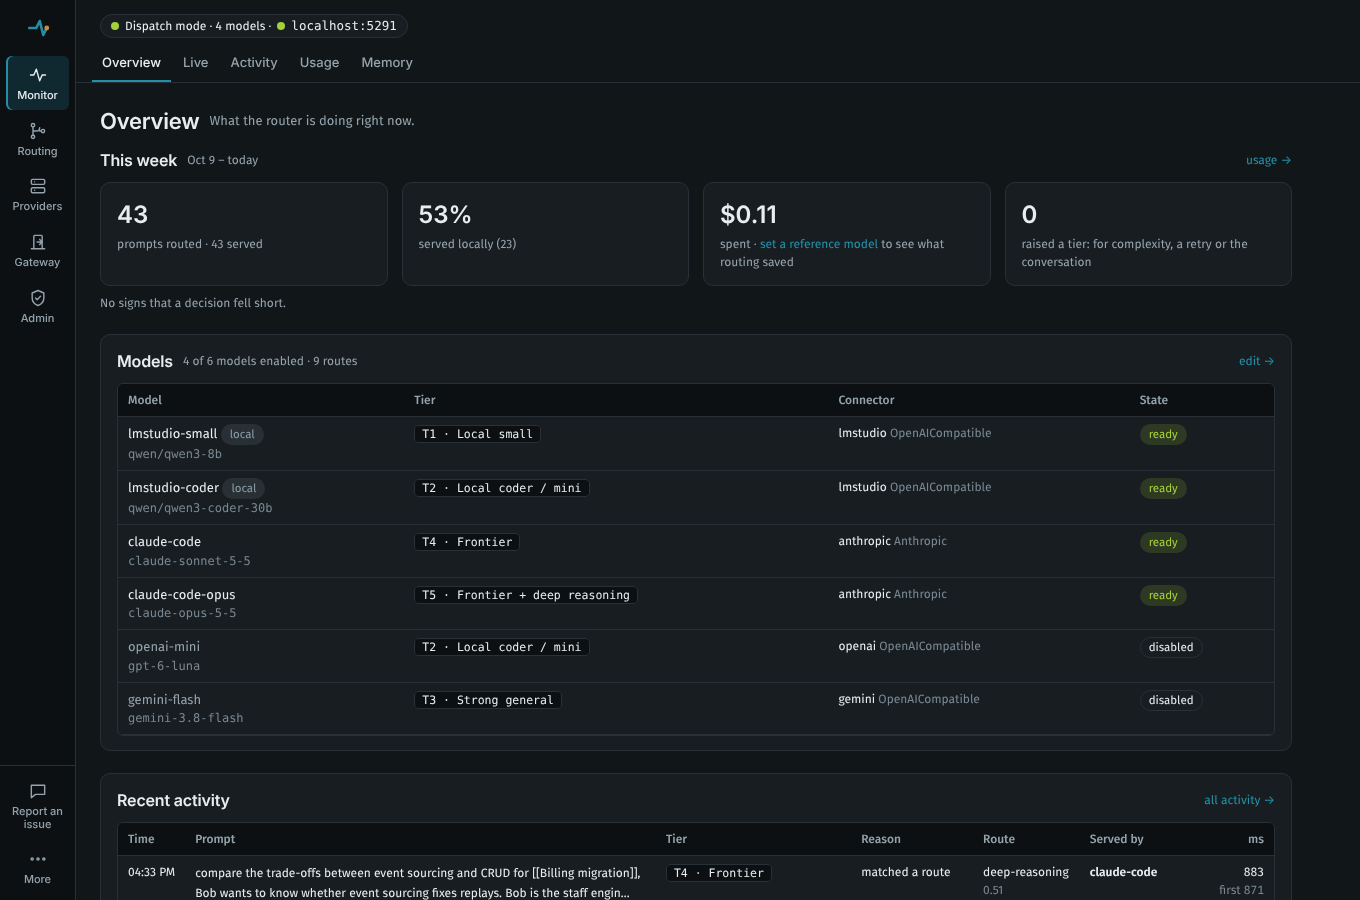Click the Served by claude-code cell
This screenshot has height=900, width=1360.
(x=1123, y=872)
